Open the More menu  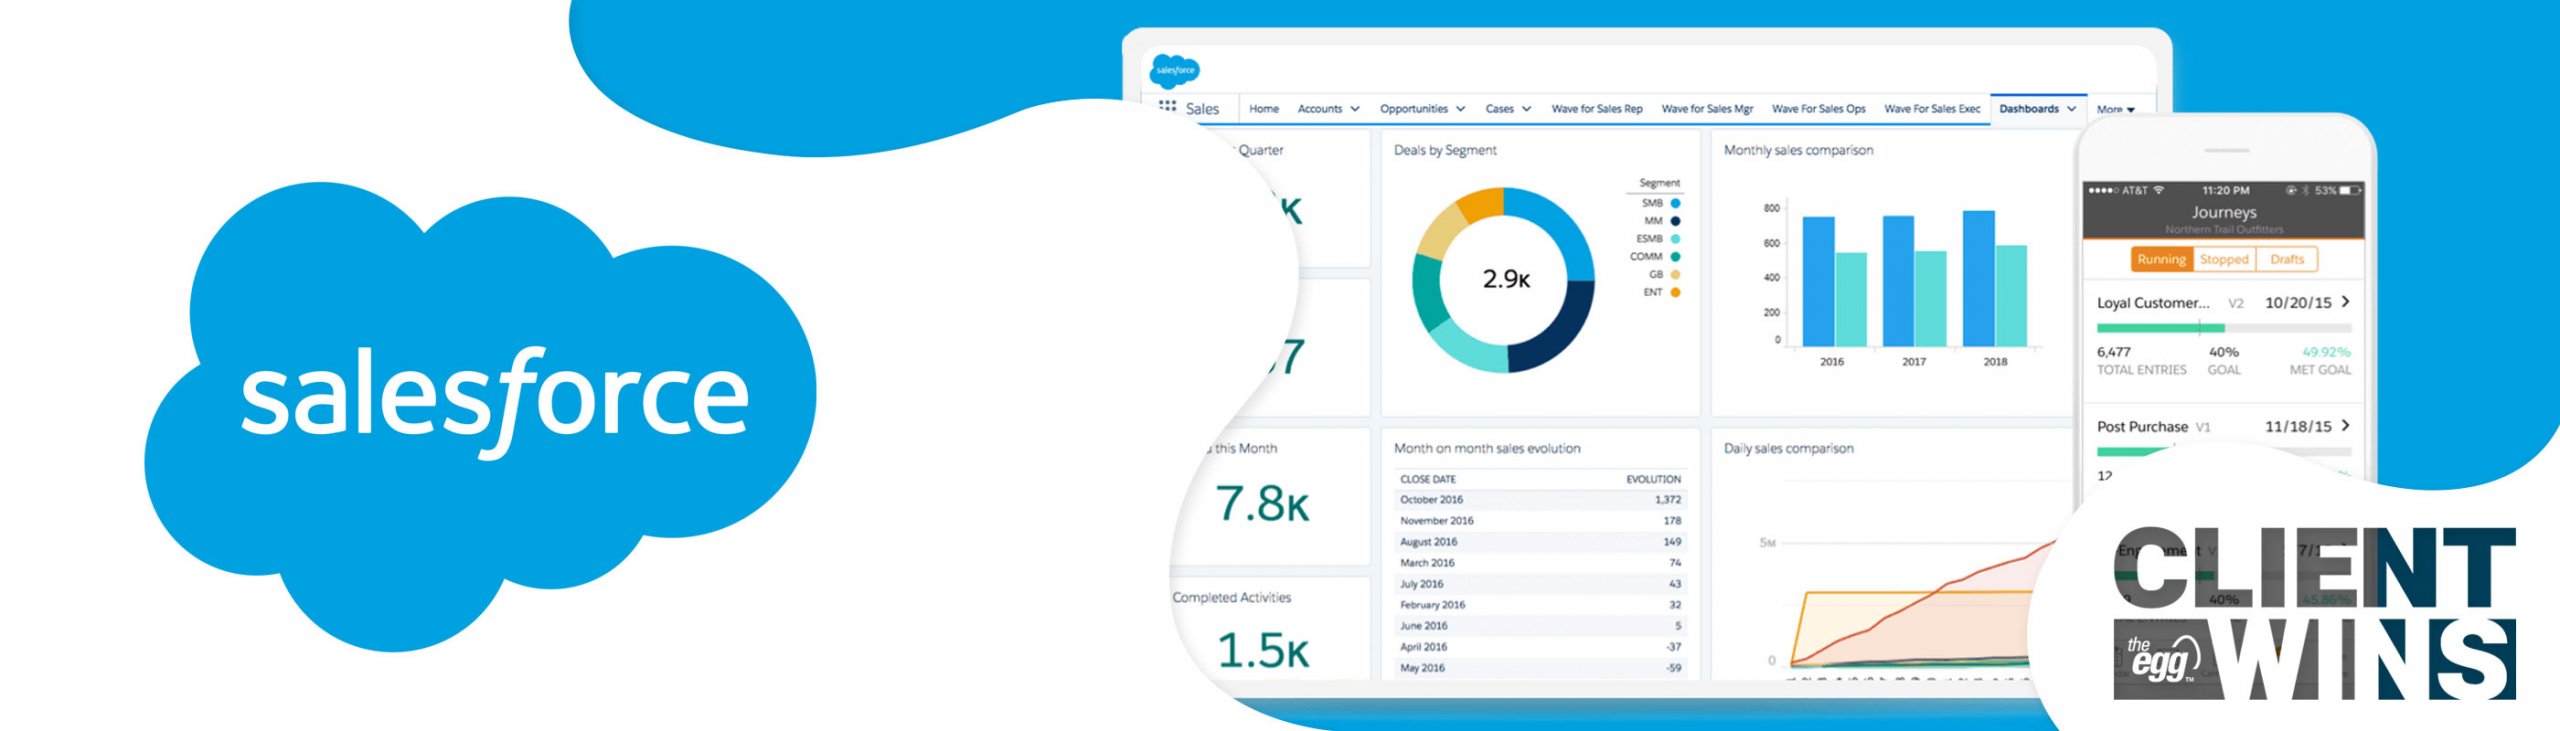2116,110
